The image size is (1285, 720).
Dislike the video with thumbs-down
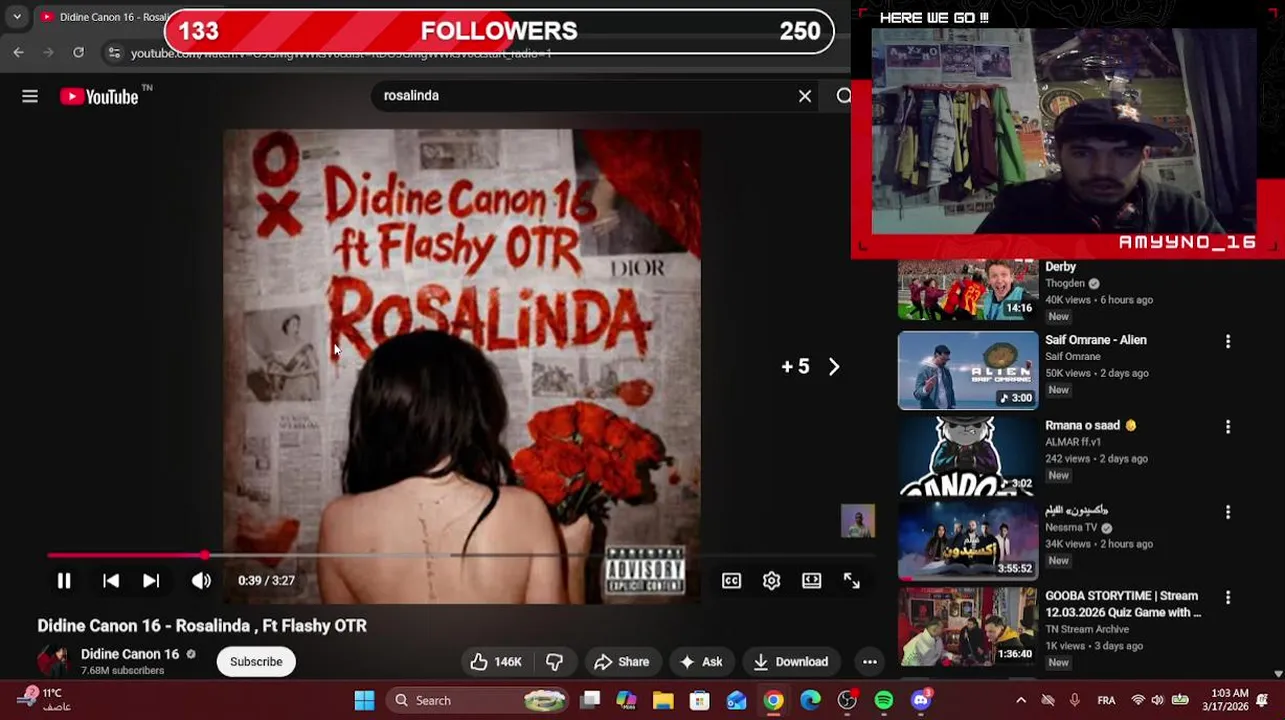pyautogui.click(x=554, y=662)
